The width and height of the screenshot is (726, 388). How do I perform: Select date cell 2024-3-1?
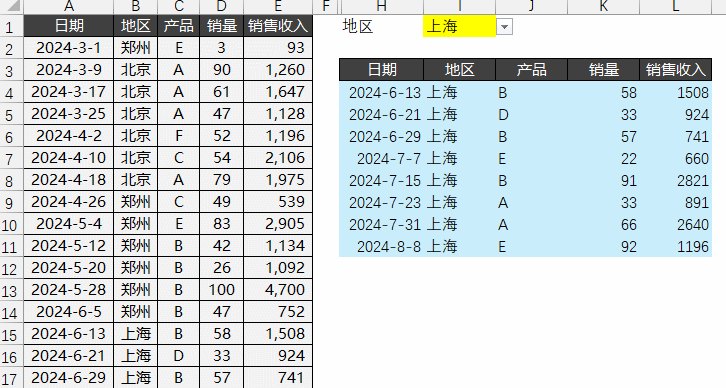pos(69,48)
